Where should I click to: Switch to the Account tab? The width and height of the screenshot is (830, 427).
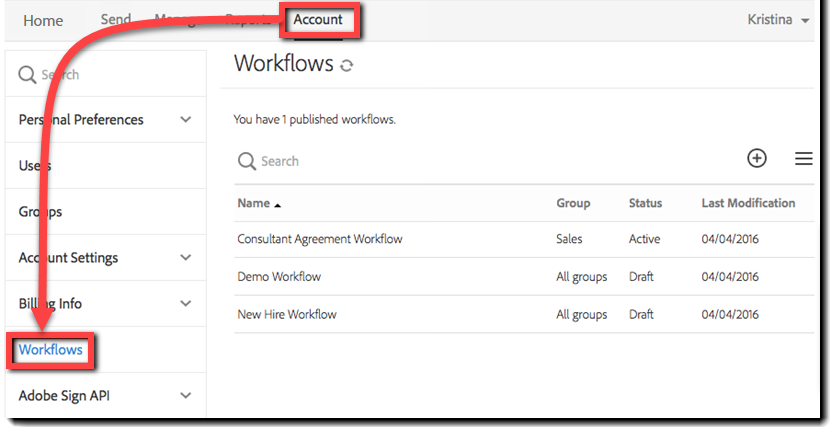[318, 20]
